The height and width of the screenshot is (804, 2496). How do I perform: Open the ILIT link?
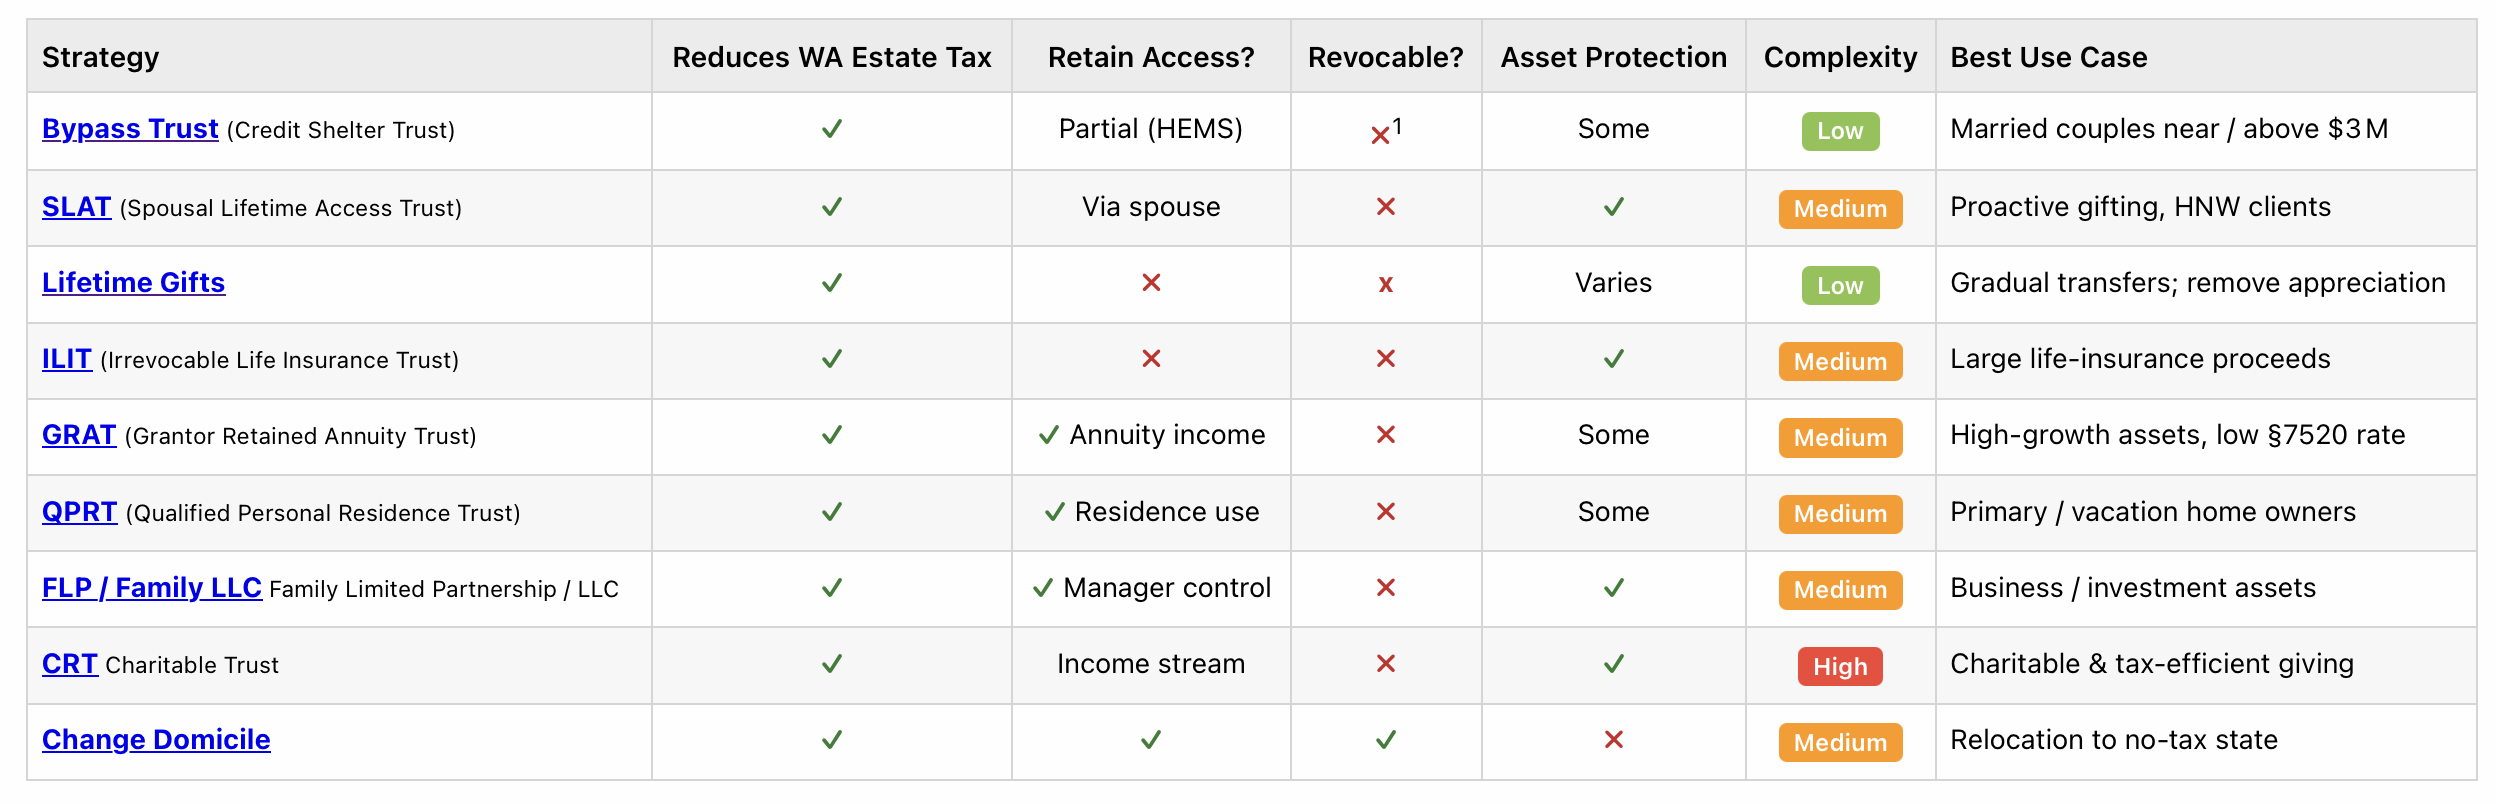[x=67, y=359]
